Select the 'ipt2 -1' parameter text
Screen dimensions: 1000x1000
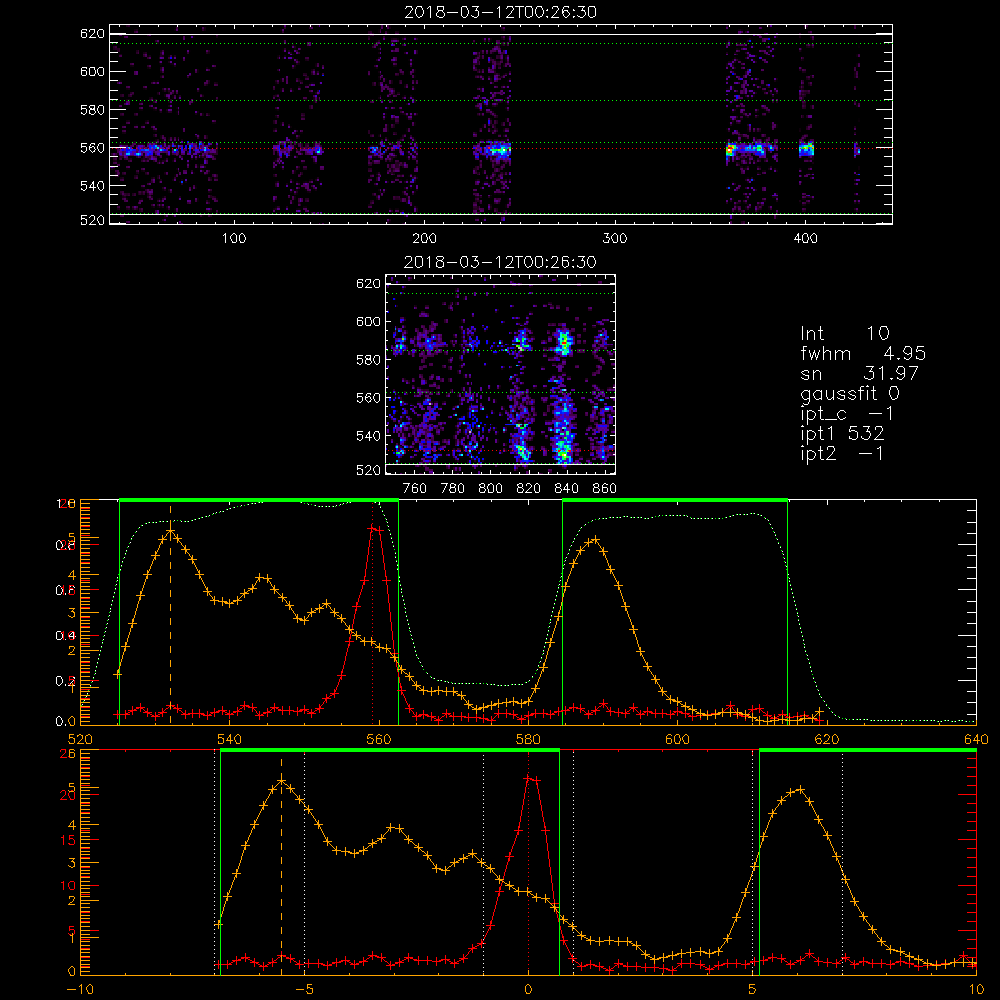click(842, 453)
